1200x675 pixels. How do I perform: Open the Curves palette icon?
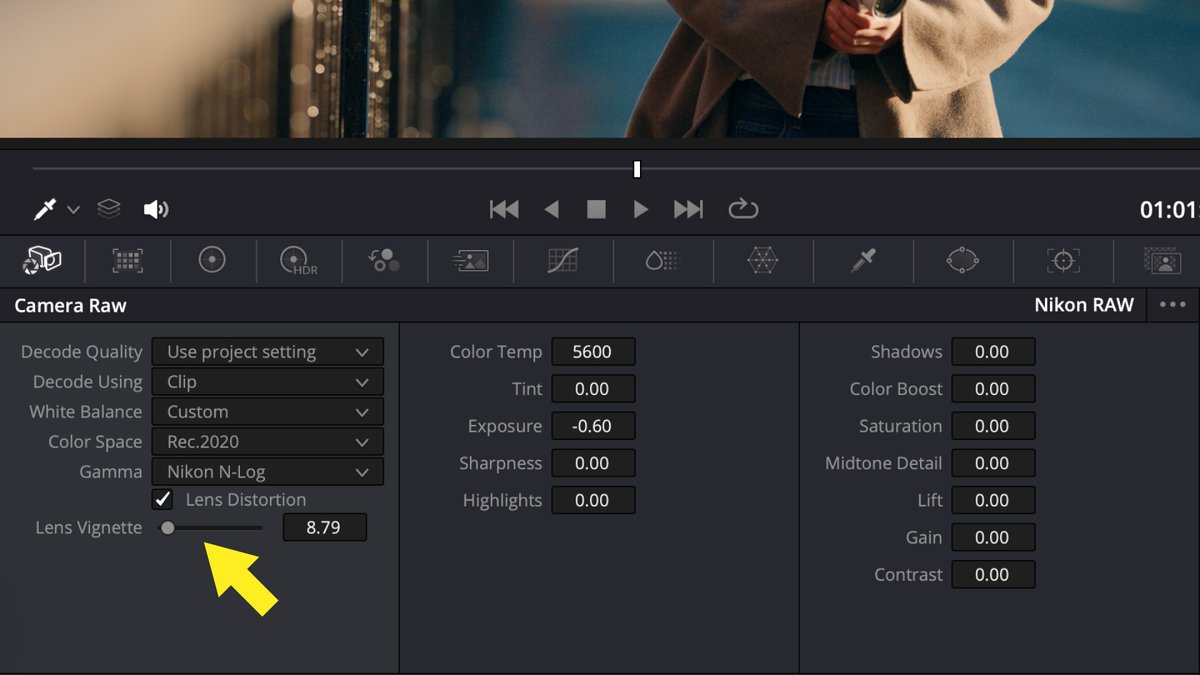(x=563, y=261)
